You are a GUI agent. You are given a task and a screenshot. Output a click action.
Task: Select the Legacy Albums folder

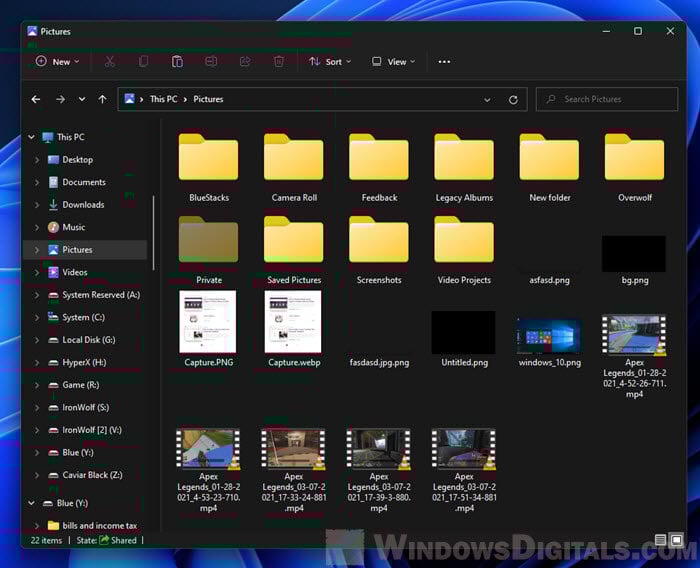click(x=464, y=167)
